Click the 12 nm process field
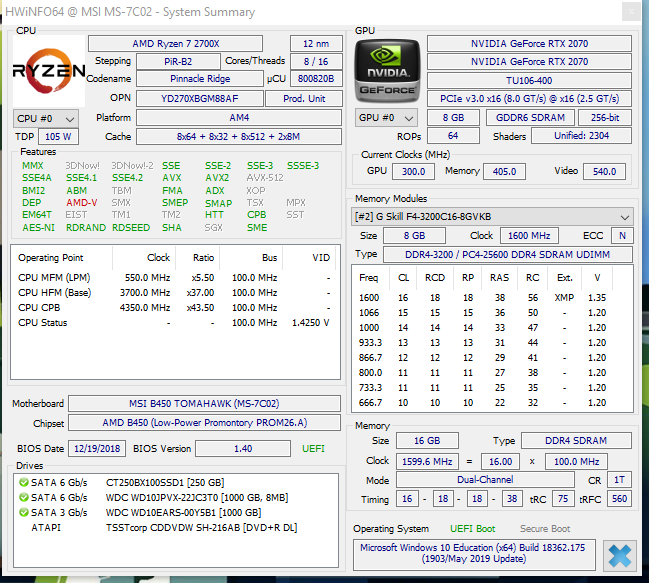The height and width of the screenshot is (583, 649). click(x=316, y=44)
